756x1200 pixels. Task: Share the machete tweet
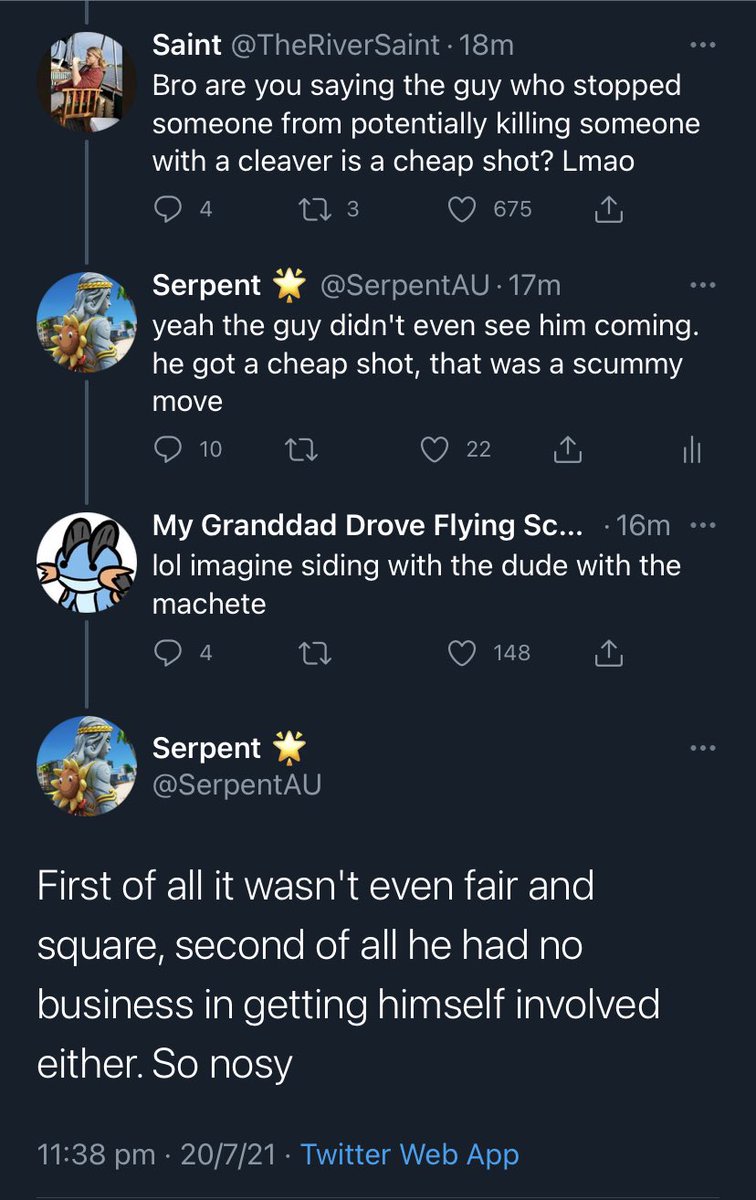coord(609,653)
